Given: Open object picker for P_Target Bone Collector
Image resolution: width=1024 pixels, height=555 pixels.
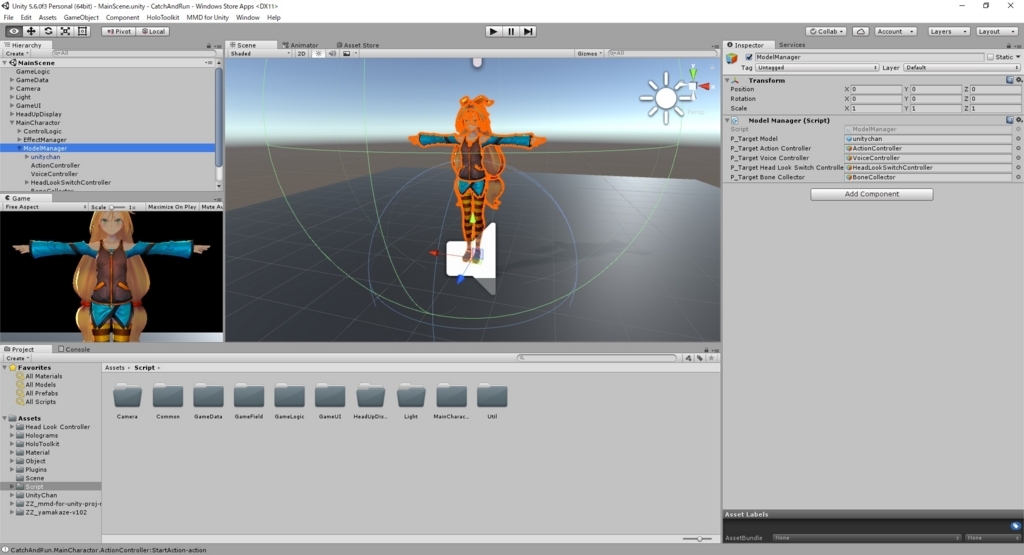Looking at the screenshot, I should tap(1017, 177).
